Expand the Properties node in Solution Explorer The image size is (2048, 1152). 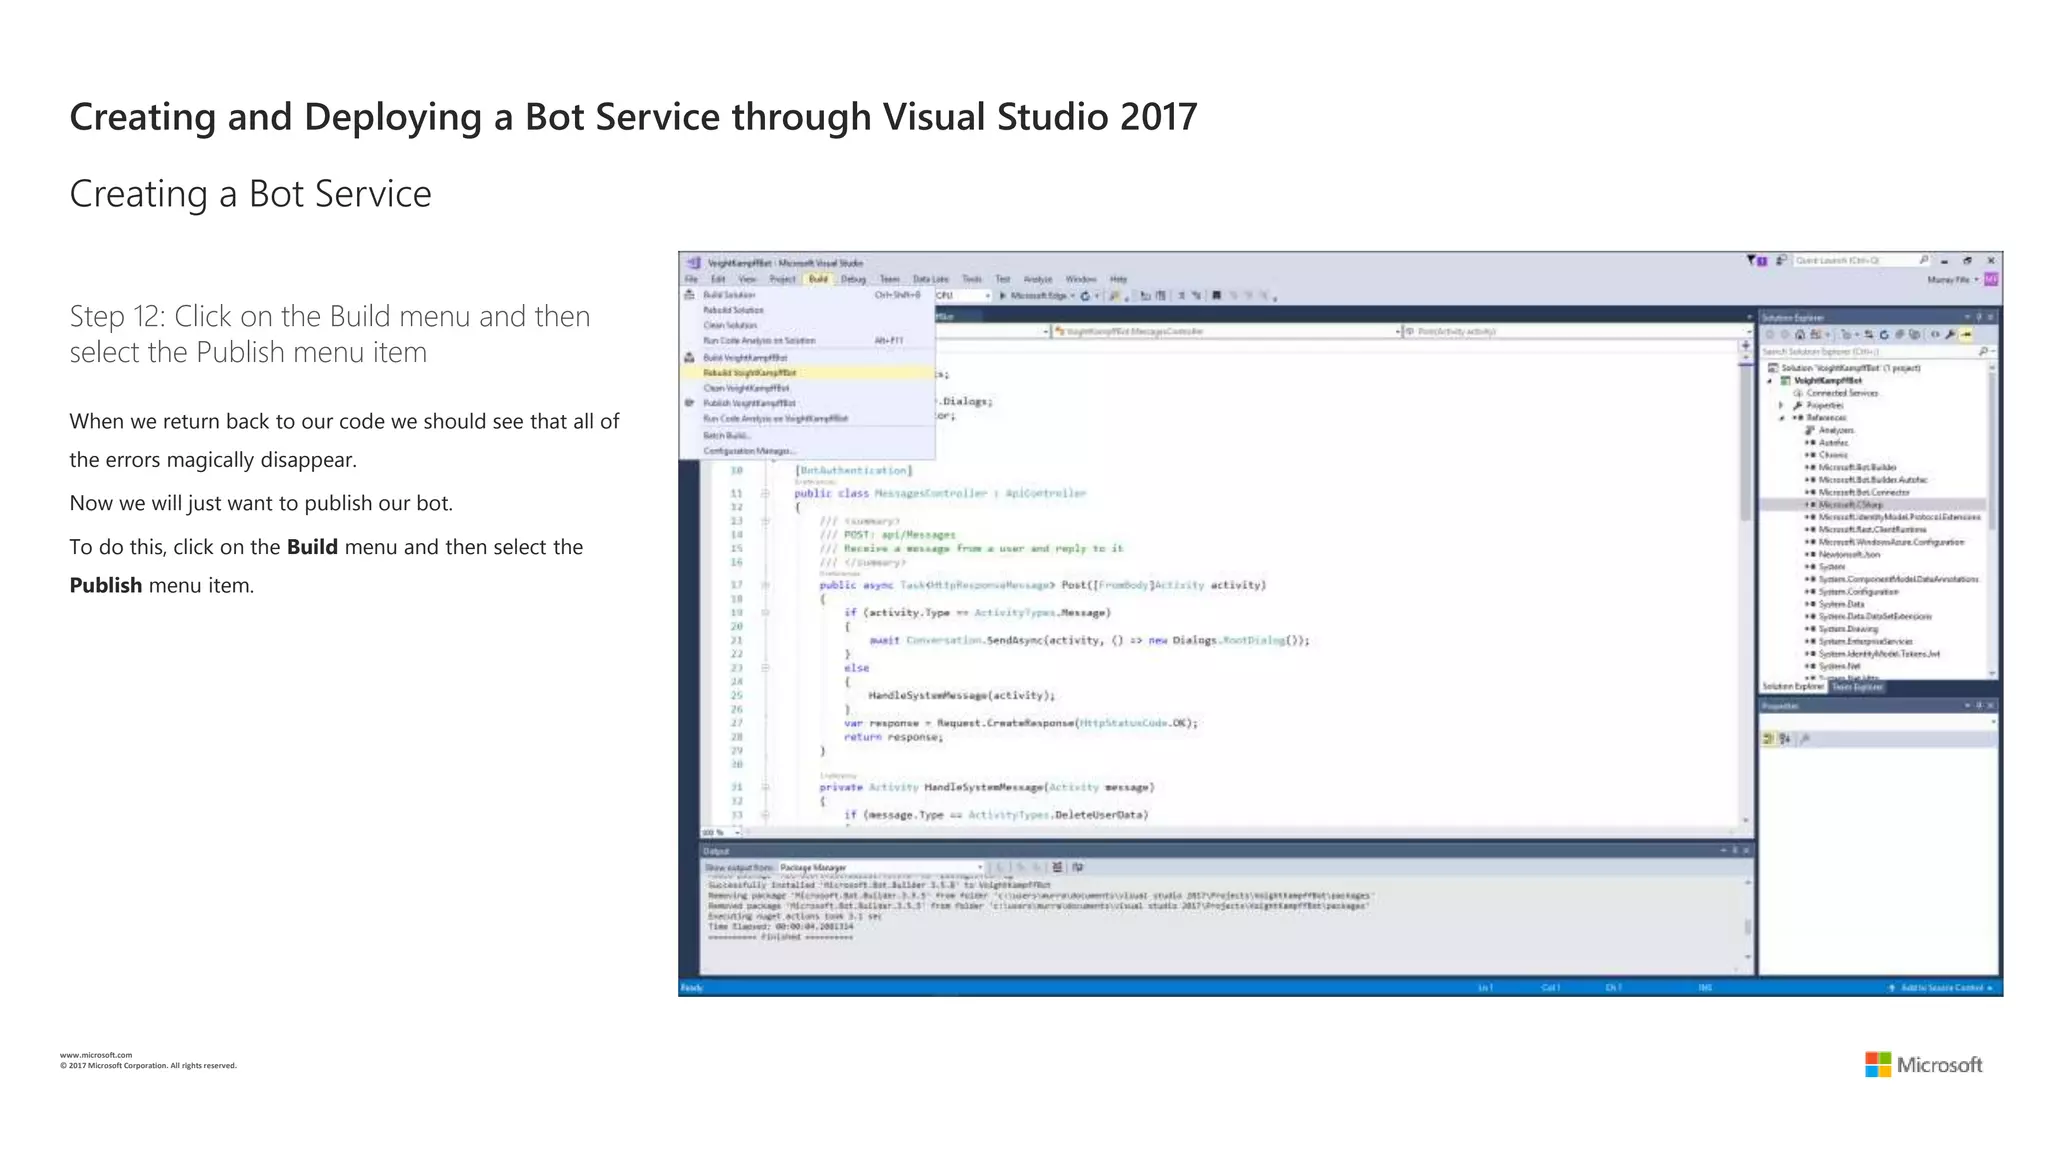pyautogui.click(x=1781, y=406)
